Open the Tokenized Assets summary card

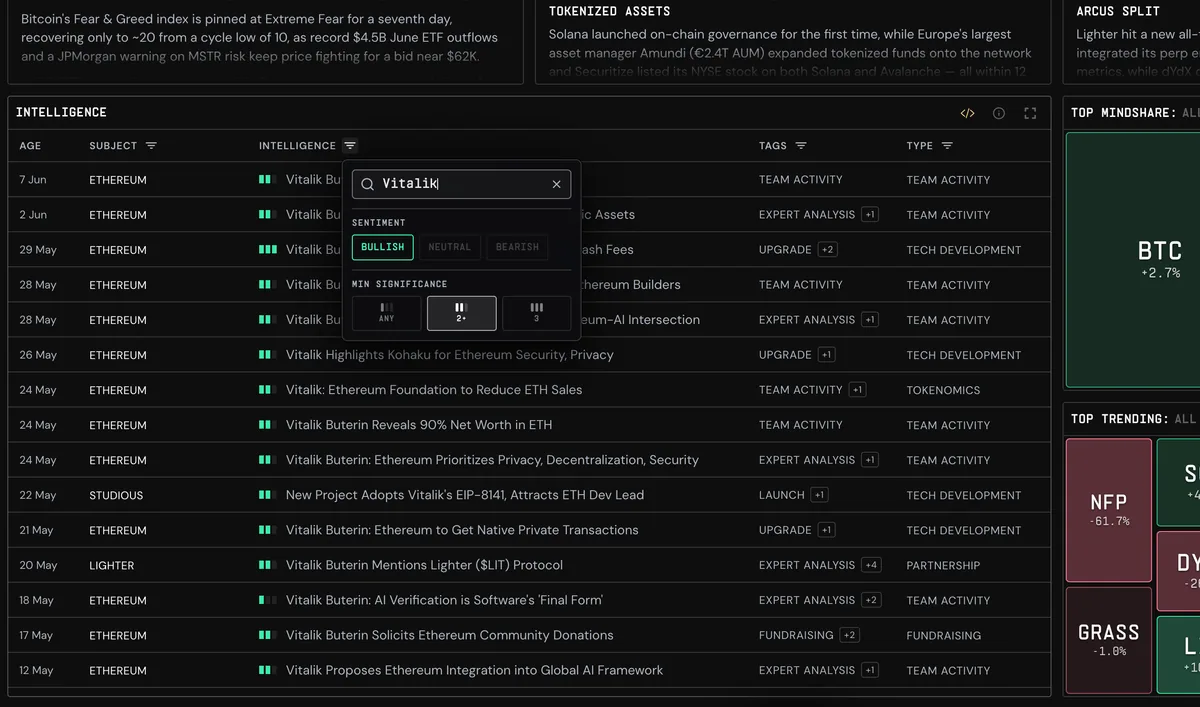[x=793, y=42]
